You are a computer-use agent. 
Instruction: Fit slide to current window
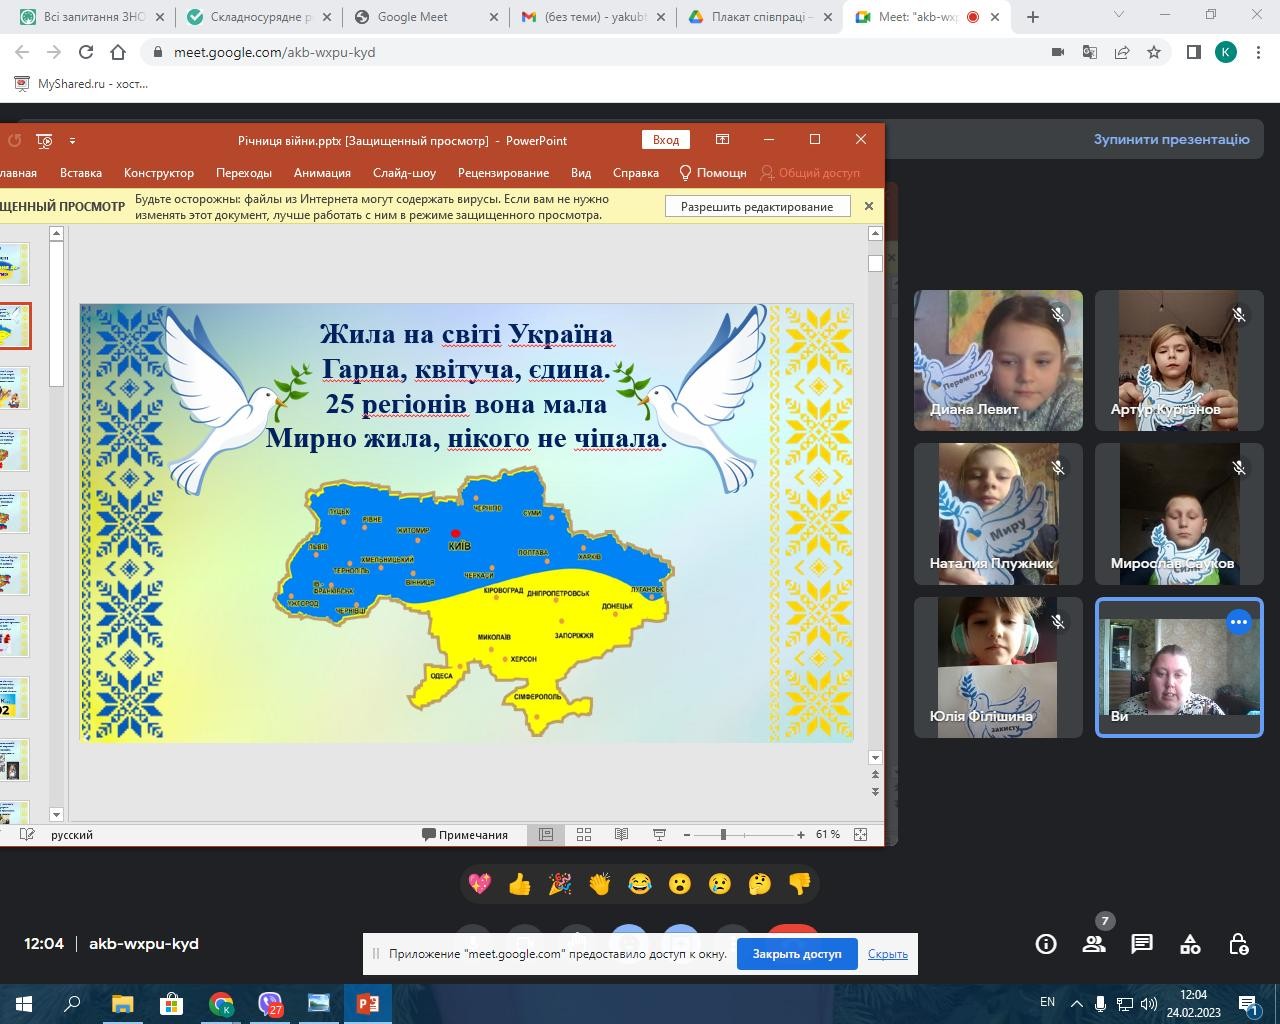(860, 834)
